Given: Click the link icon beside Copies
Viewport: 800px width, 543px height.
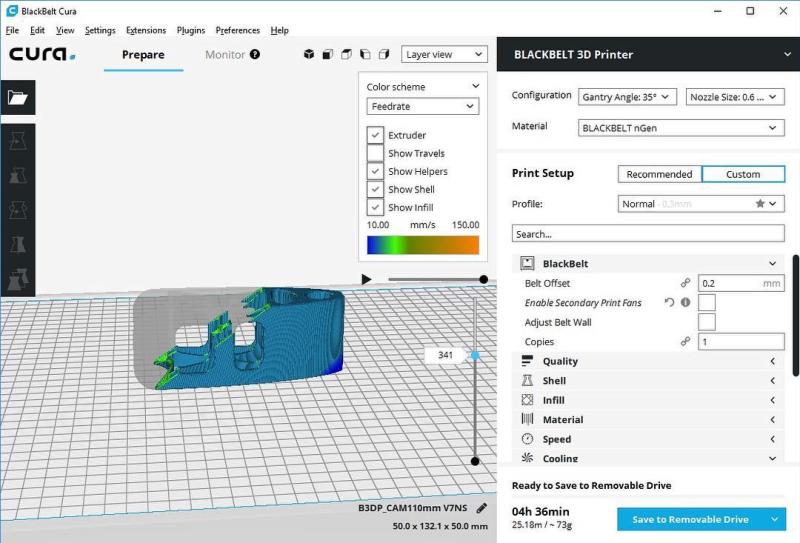Looking at the screenshot, I should tap(685, 342).
